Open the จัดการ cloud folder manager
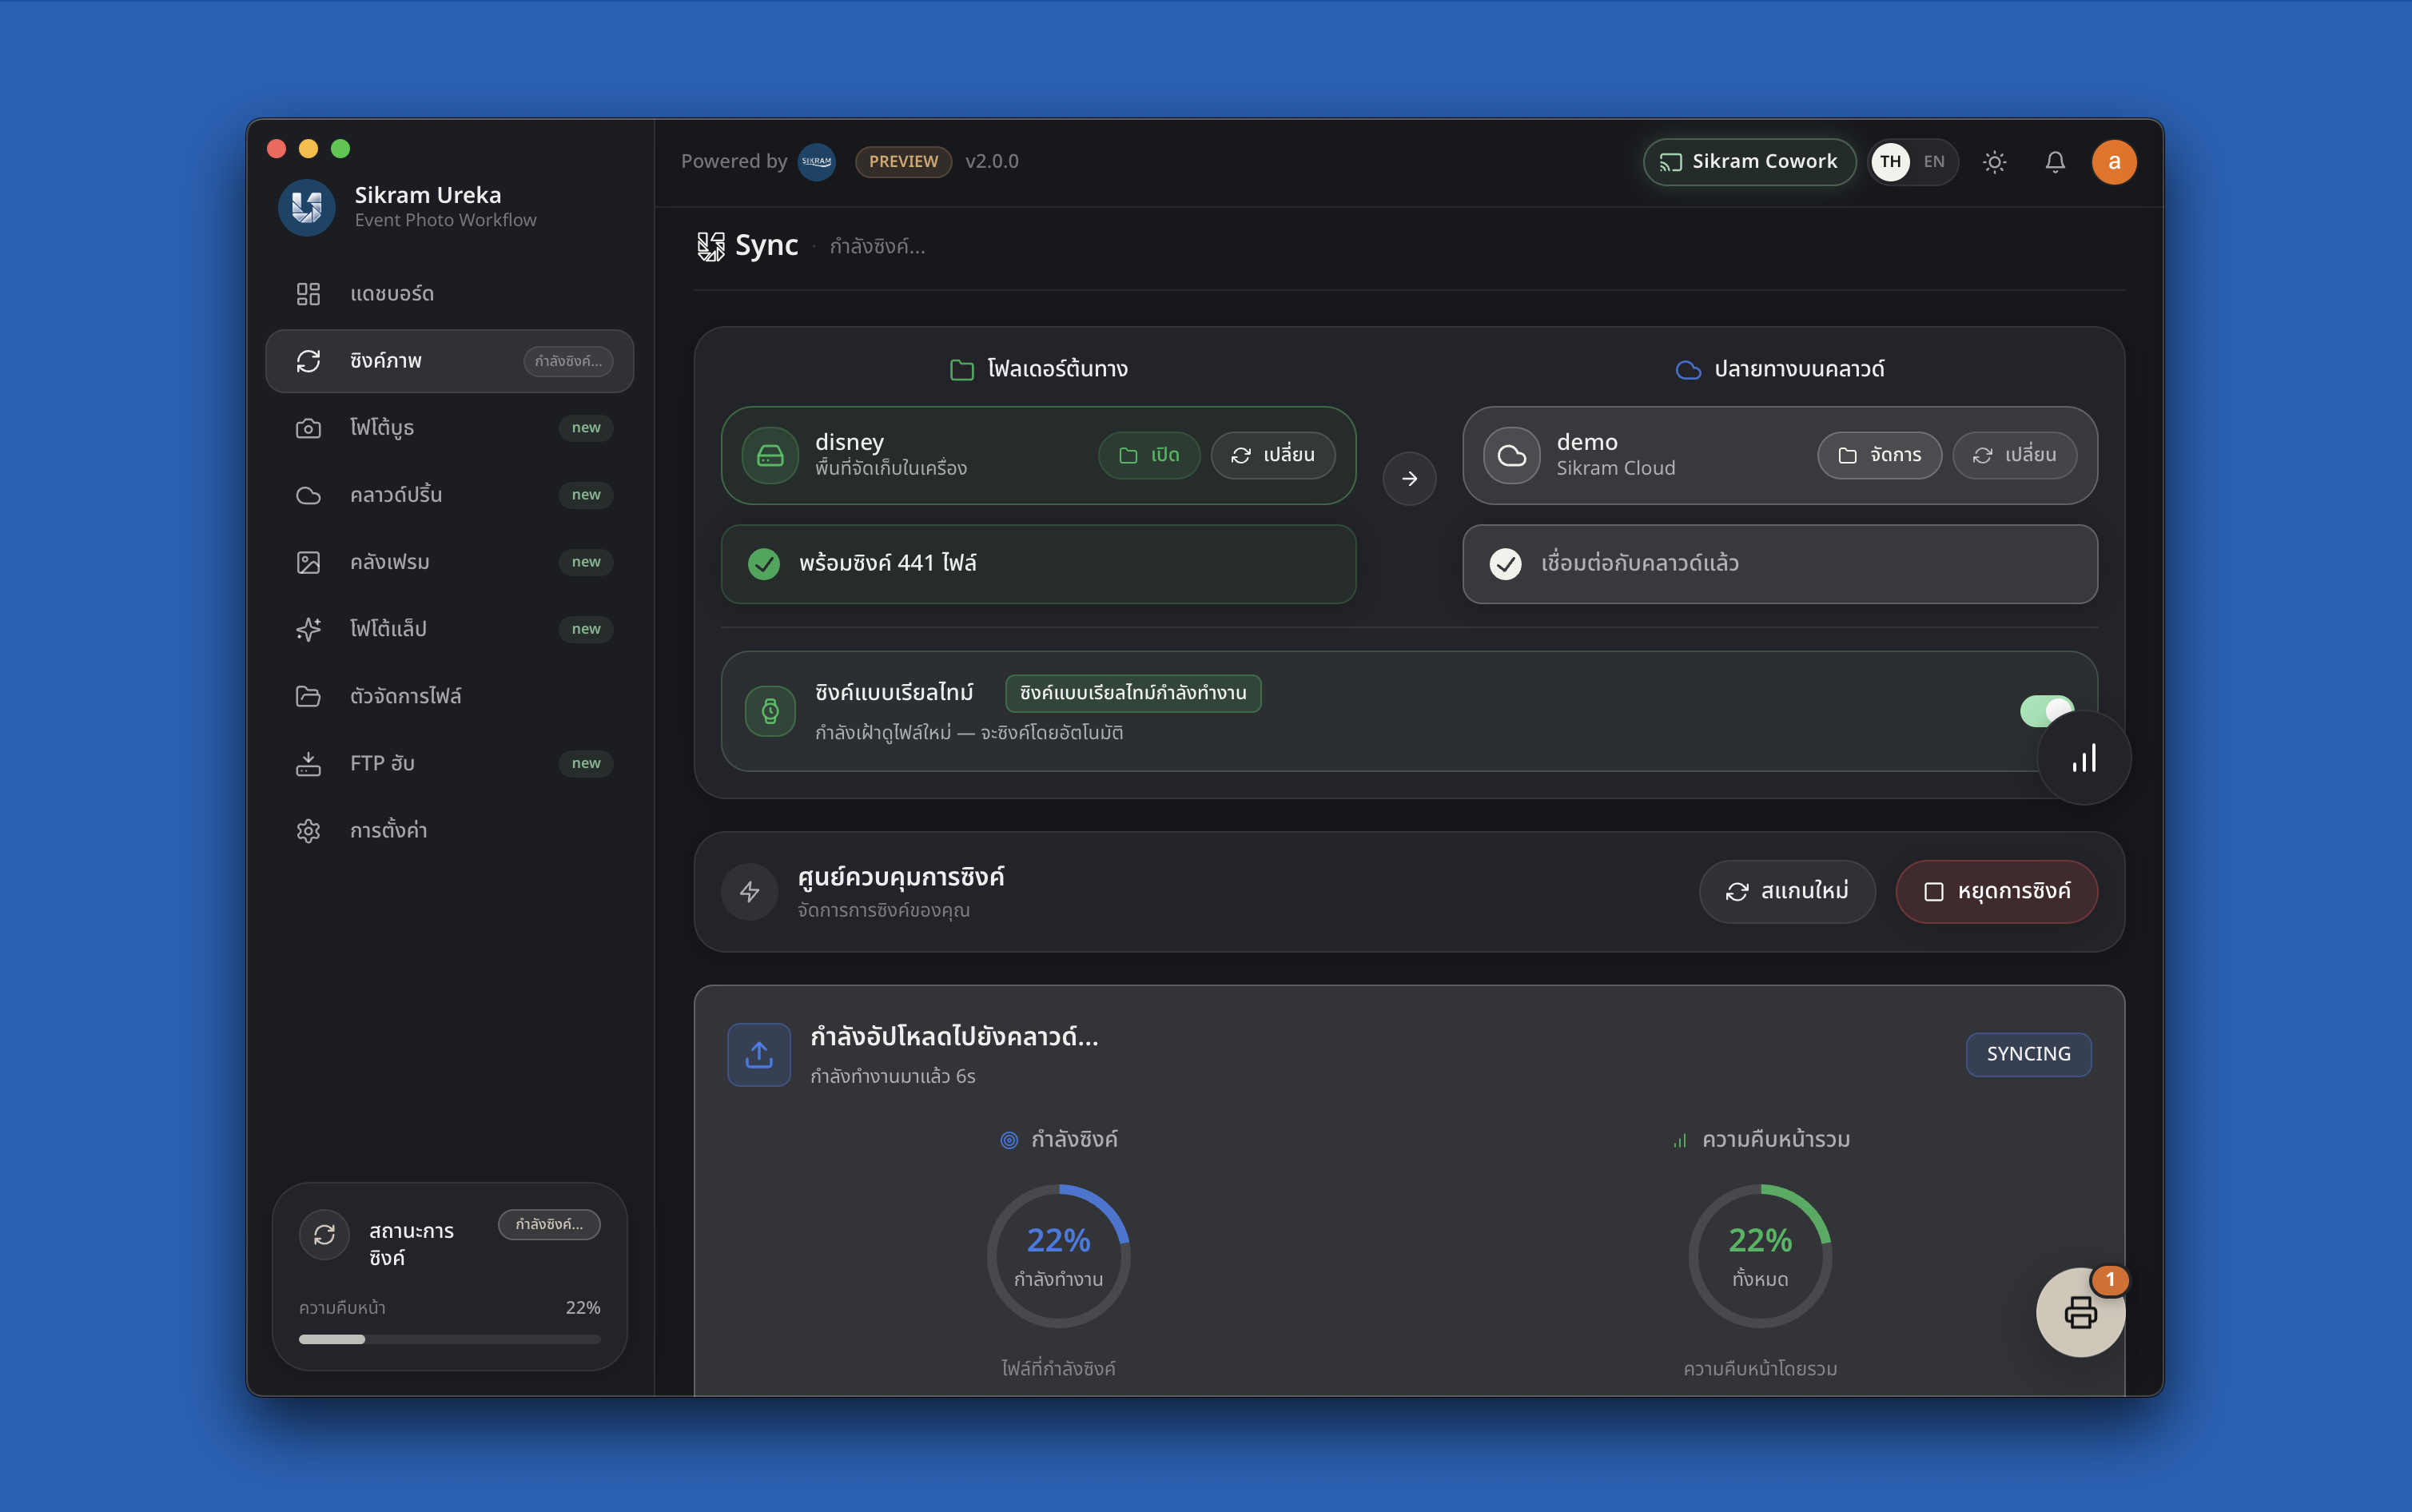 coord(1879,455)
